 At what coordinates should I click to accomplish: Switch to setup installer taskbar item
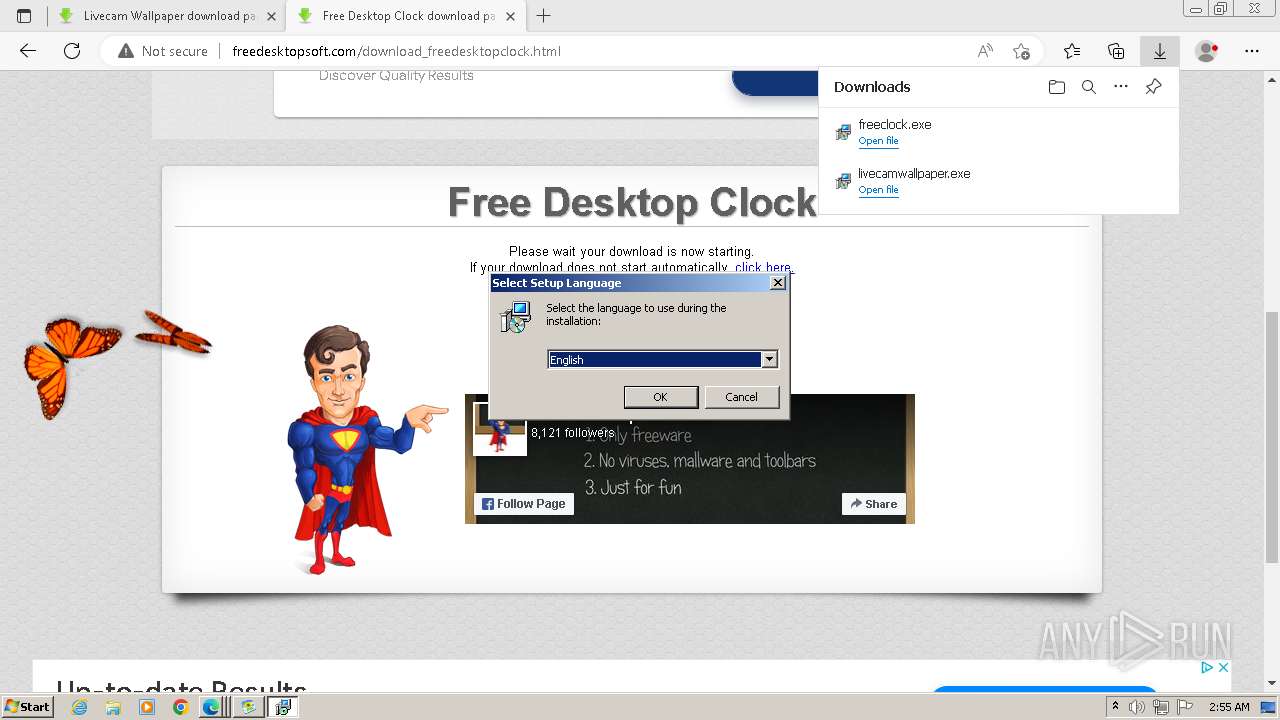283,707
